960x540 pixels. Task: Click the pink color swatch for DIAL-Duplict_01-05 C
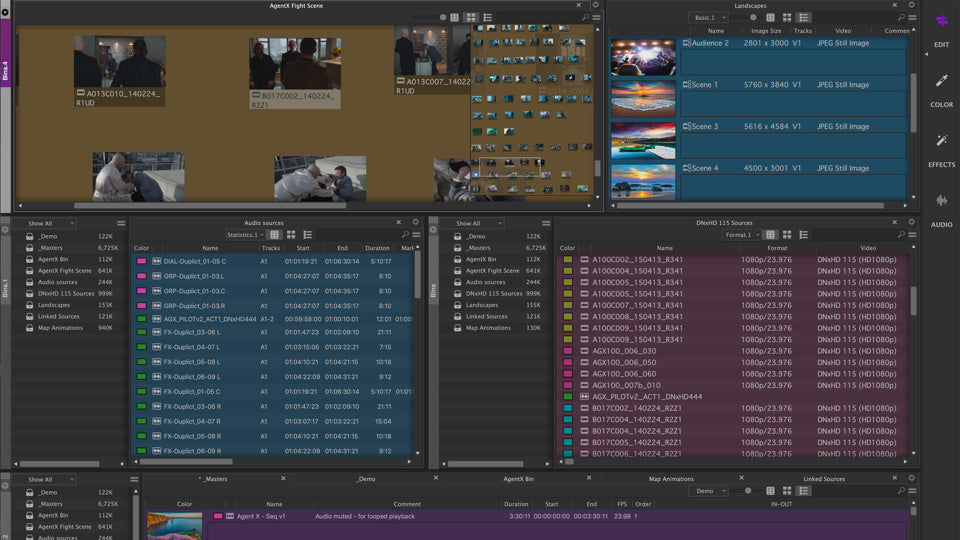point(141,261)
